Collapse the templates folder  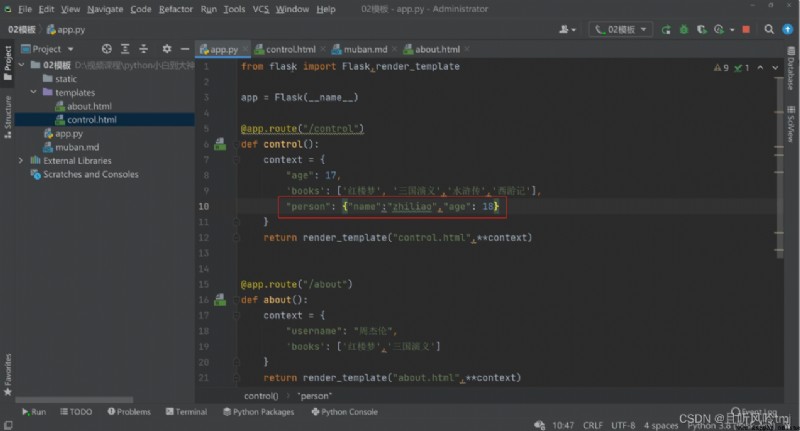point(33,92)
